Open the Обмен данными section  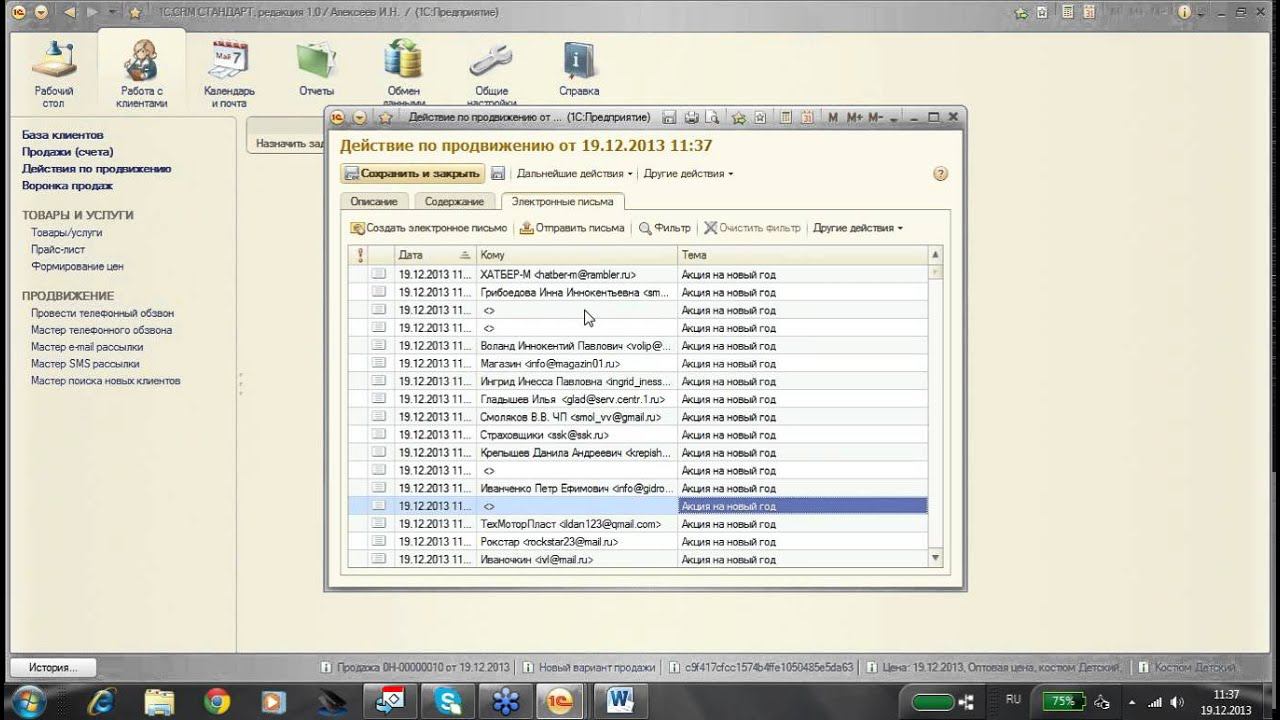(404, 72)
